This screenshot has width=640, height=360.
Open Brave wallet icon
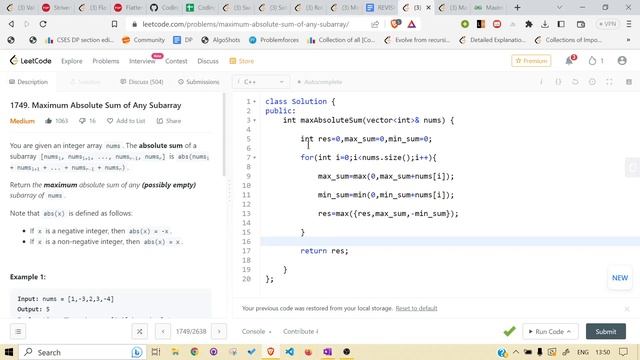pyautogui.click(x=581, y=24)
